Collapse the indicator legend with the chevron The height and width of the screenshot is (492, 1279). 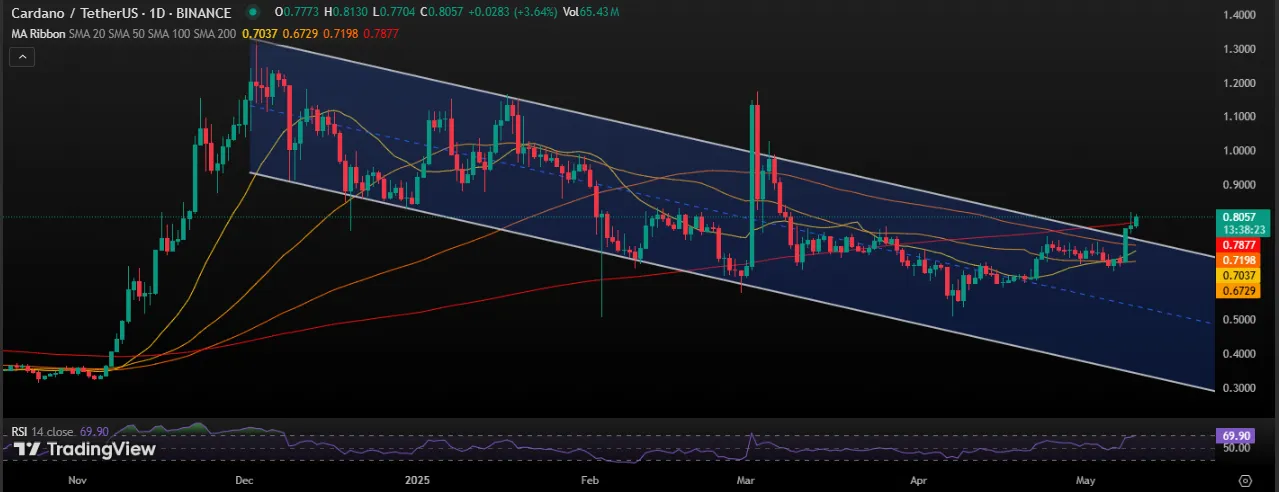click(22, 57)
